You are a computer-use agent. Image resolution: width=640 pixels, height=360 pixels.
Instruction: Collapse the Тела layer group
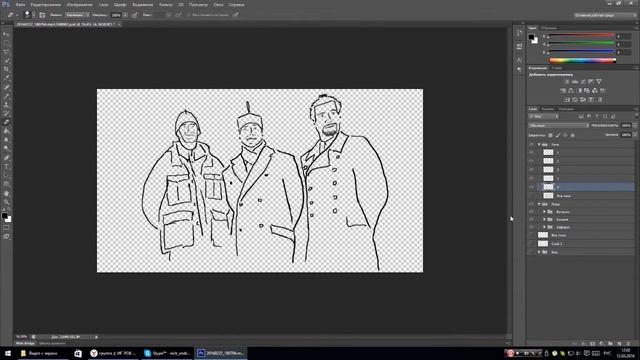[539, 144]
